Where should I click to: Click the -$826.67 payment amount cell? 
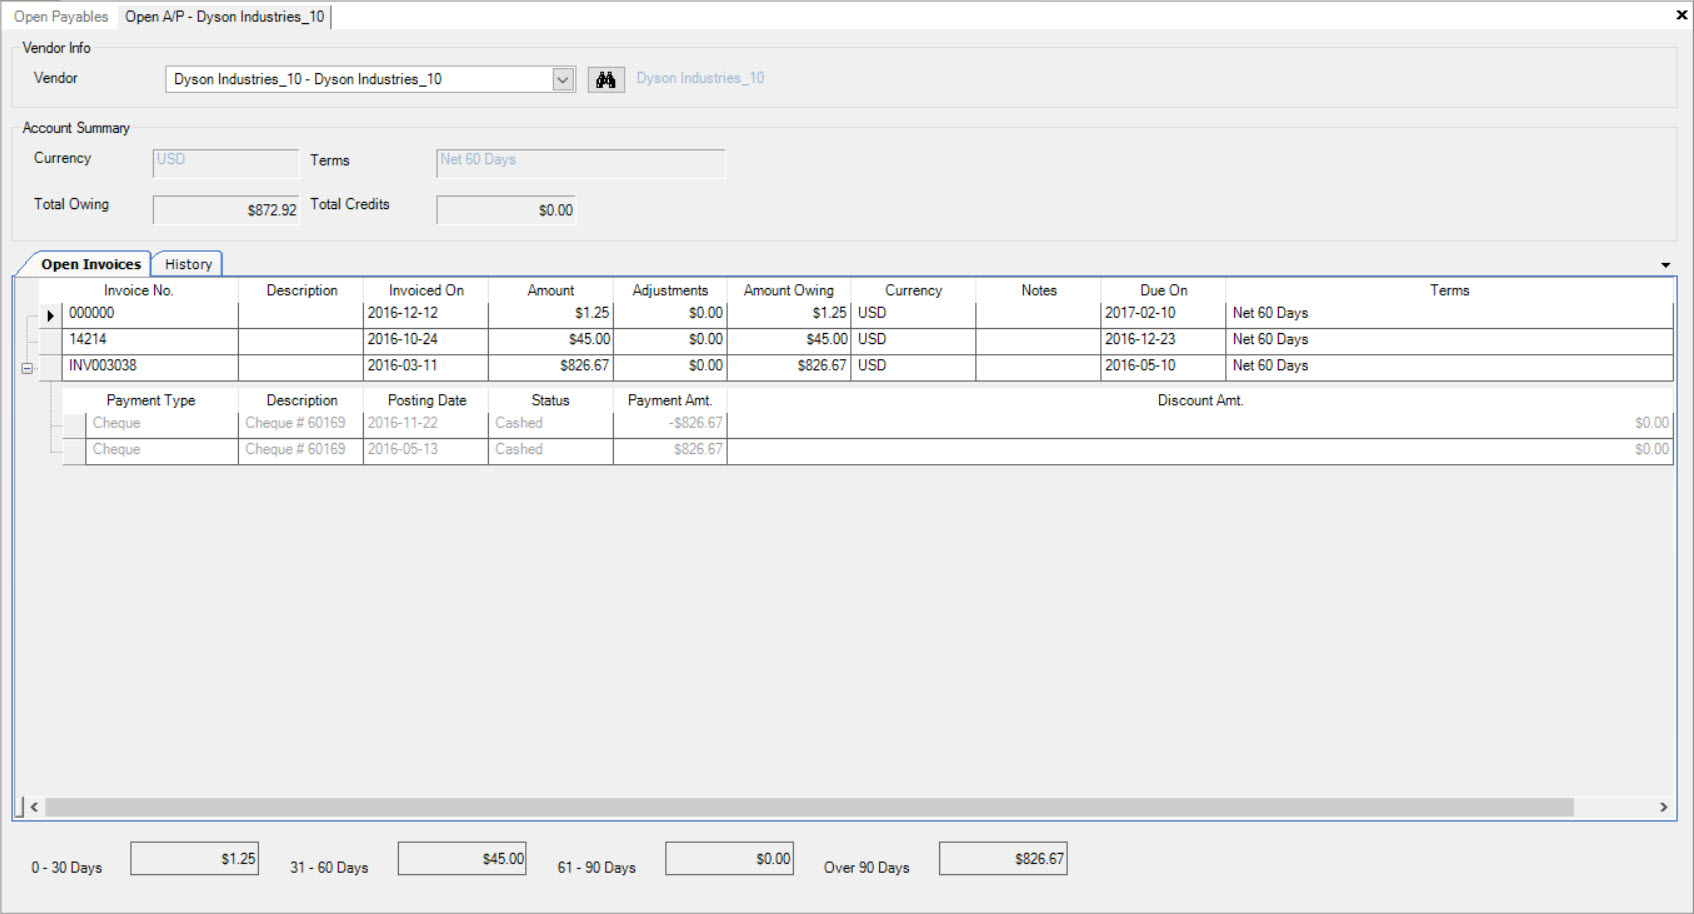pyautogui.click(x=670, y=423)
